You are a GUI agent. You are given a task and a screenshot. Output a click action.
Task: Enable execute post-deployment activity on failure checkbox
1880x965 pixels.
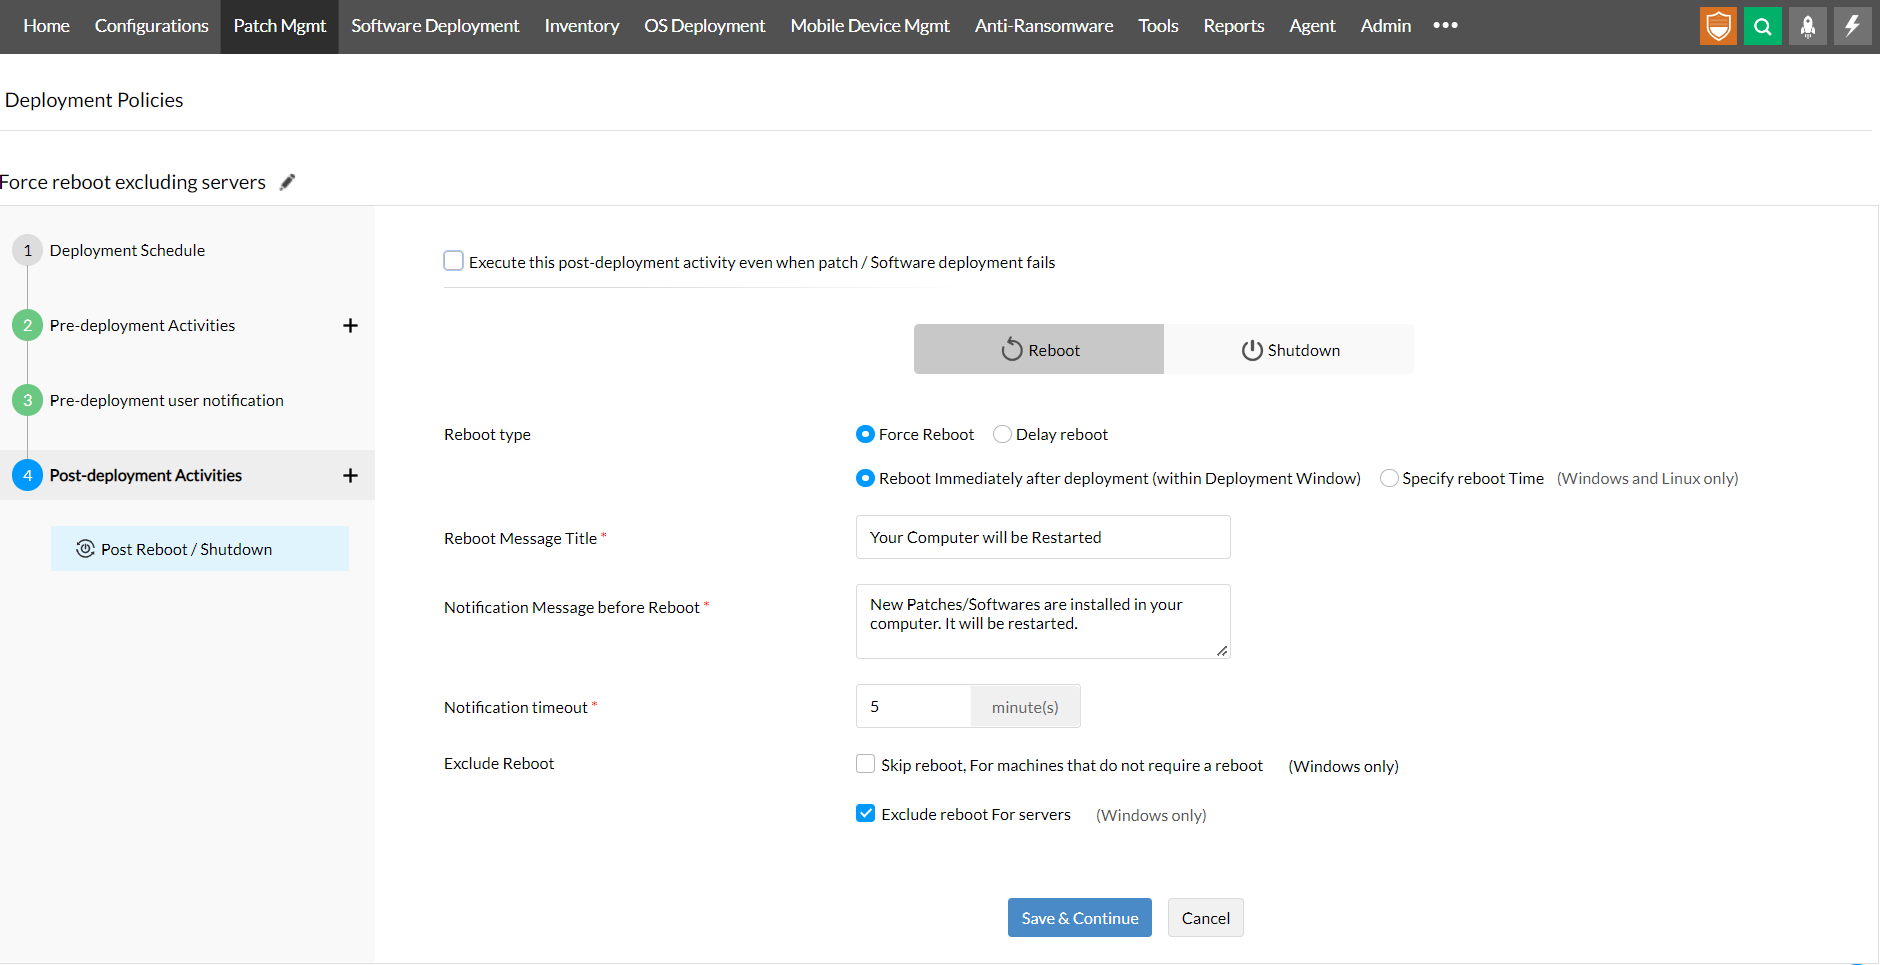pos(454,261)
